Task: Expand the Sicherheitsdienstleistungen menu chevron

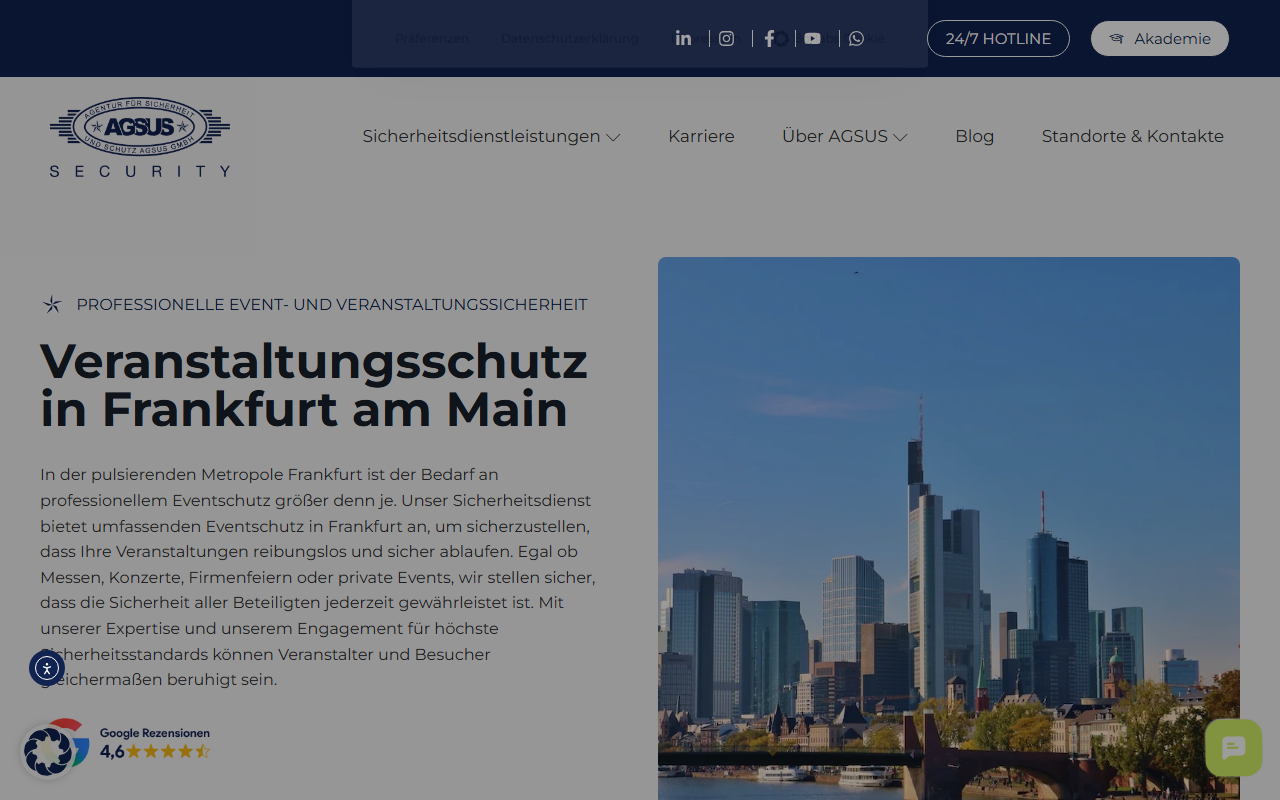Action: click(613, 137)
